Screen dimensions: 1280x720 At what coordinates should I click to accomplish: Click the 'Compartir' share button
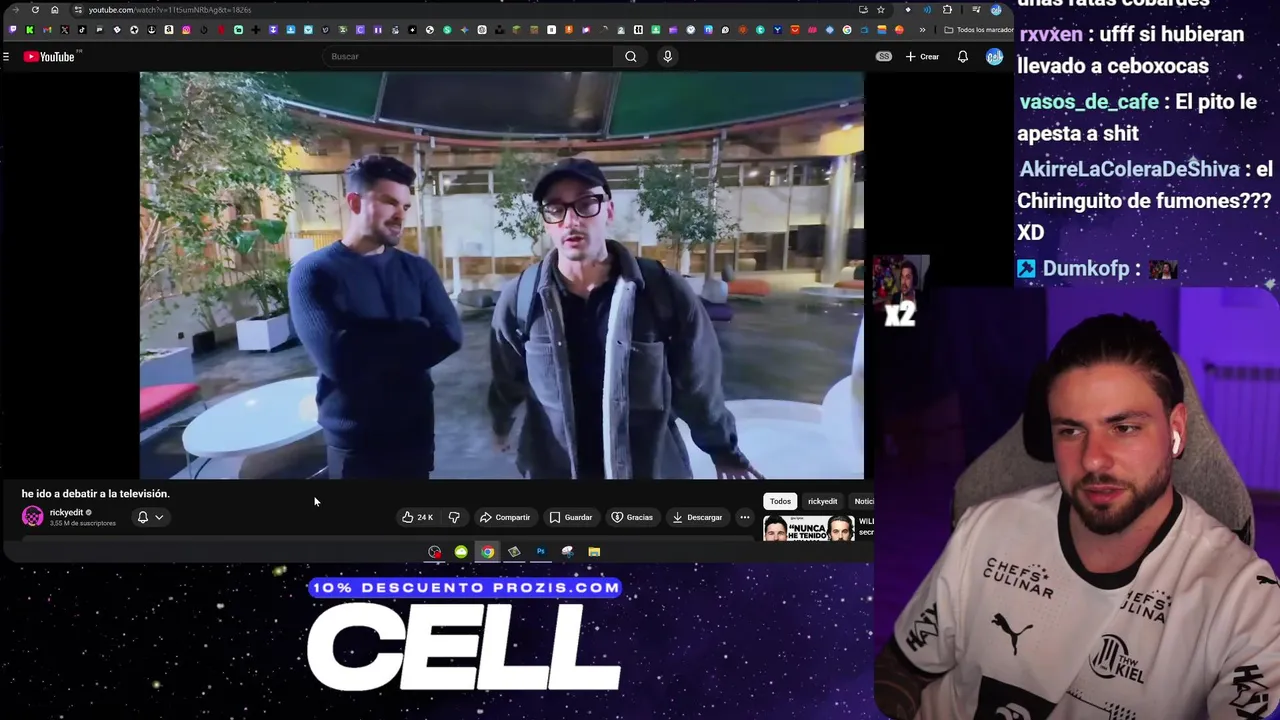coord(505,517)
